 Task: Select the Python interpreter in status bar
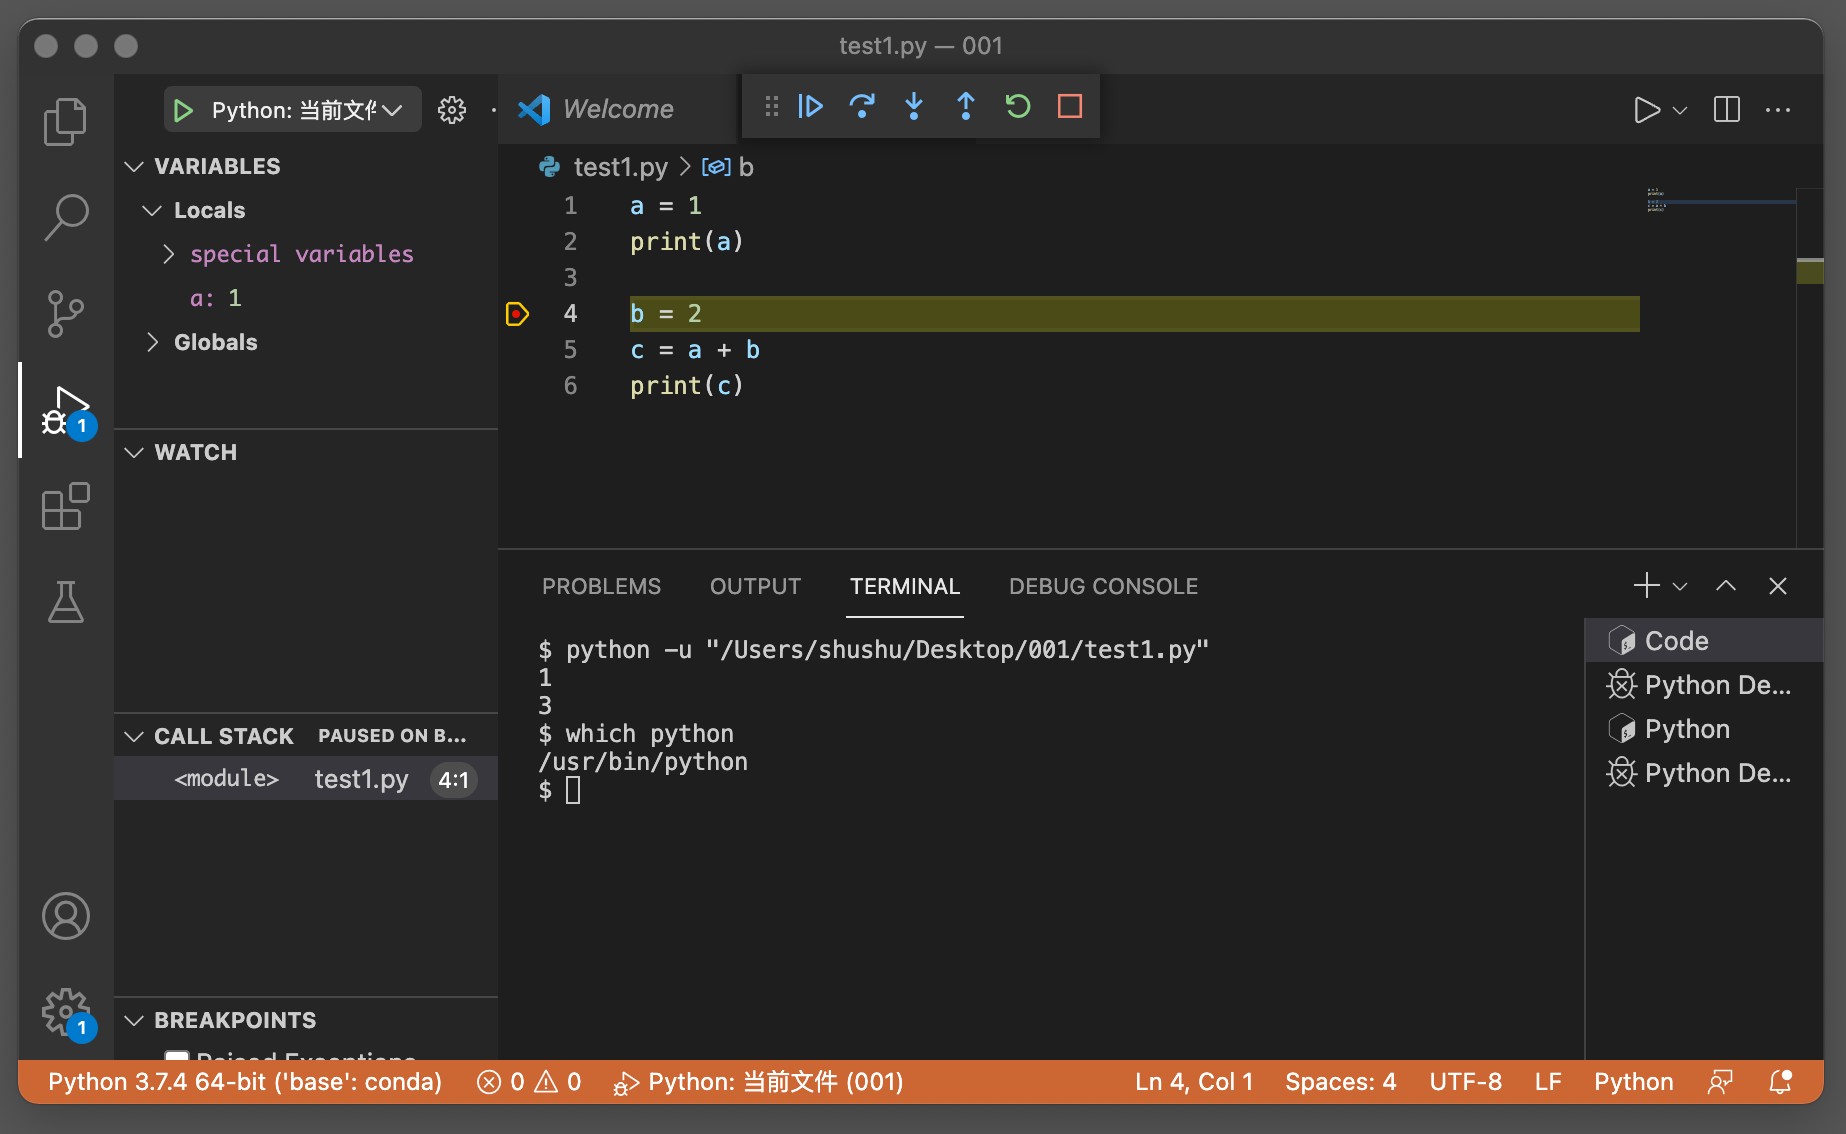pos(245,1082)
